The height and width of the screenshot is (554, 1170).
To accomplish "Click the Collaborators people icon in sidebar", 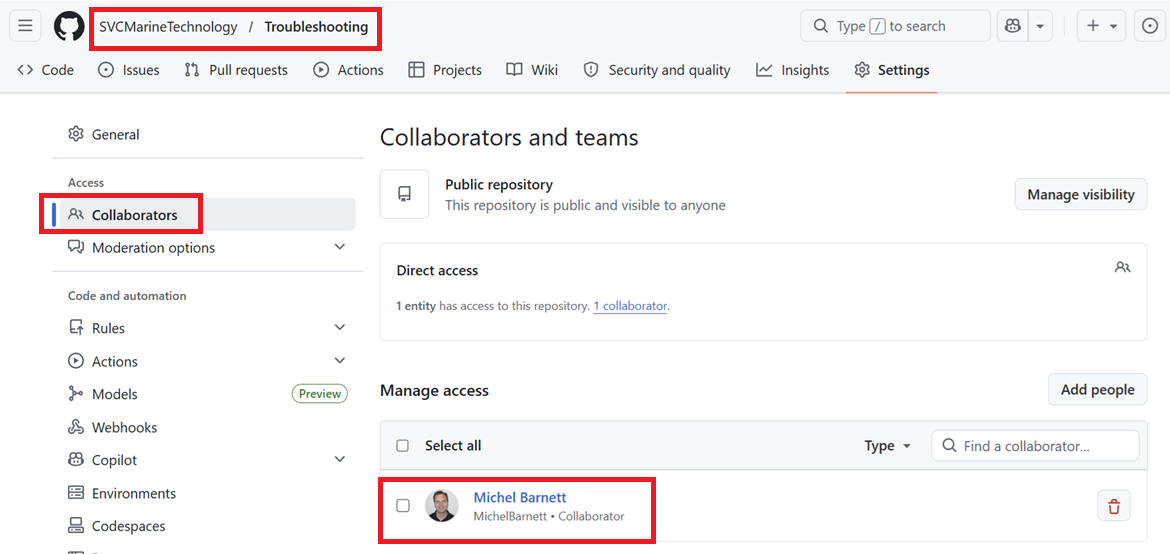I will point(75,215).
